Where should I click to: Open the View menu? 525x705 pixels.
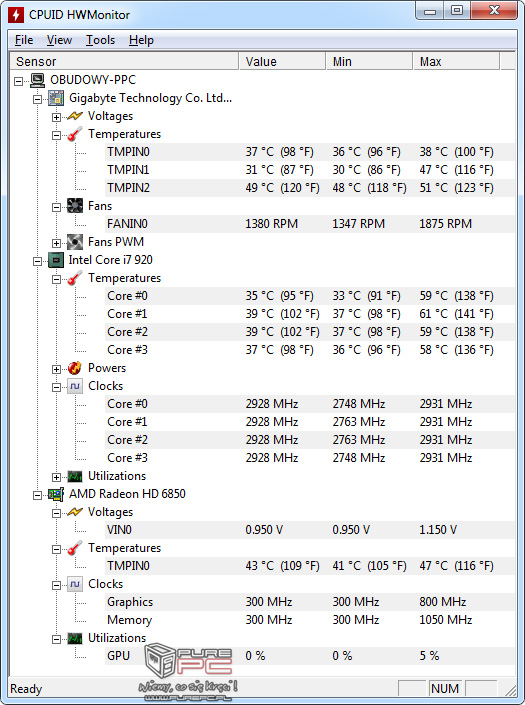[x=59, y=40]
